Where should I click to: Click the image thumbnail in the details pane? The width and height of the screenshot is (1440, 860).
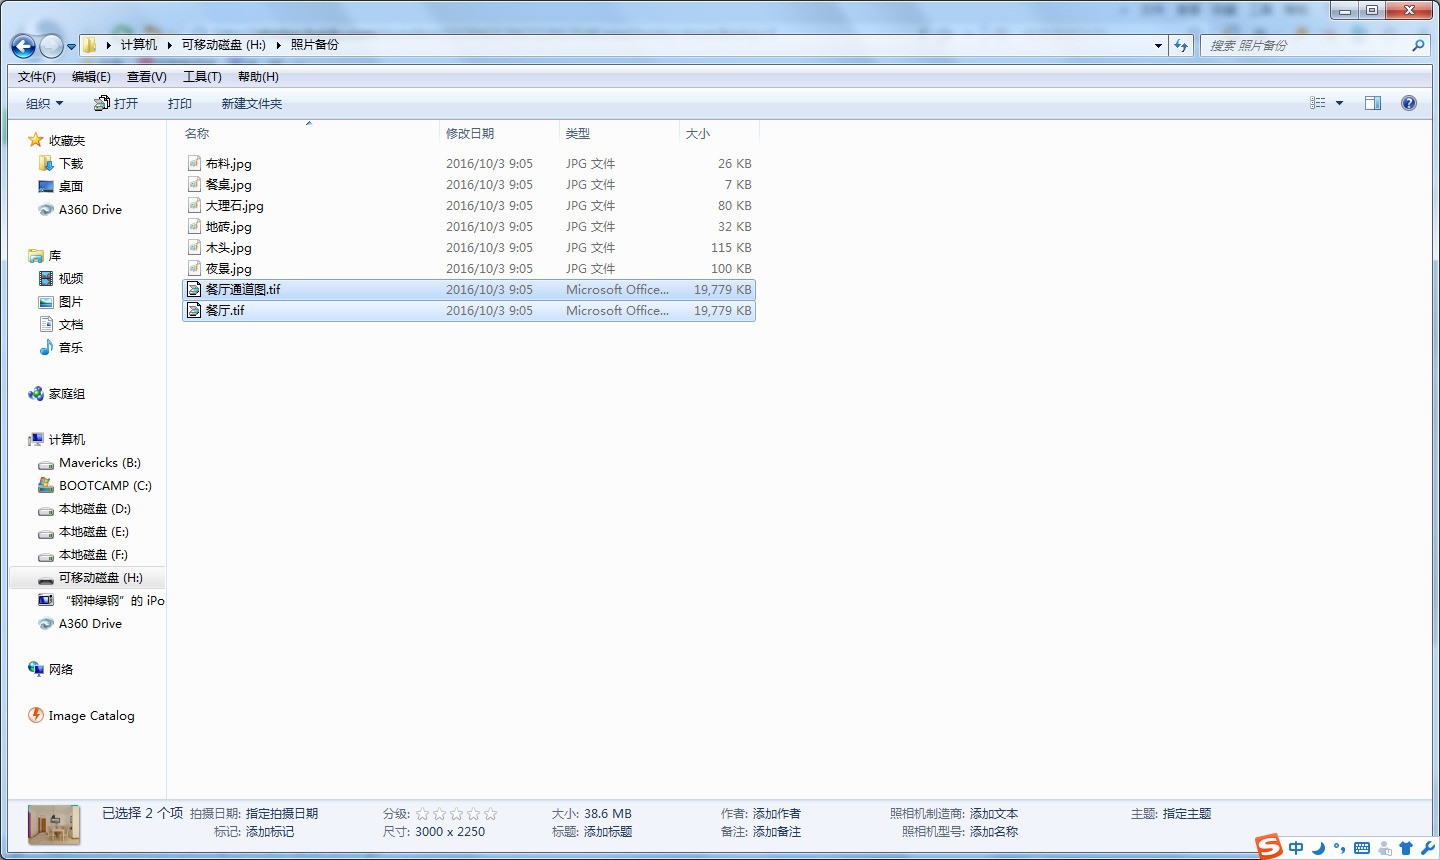54,825
